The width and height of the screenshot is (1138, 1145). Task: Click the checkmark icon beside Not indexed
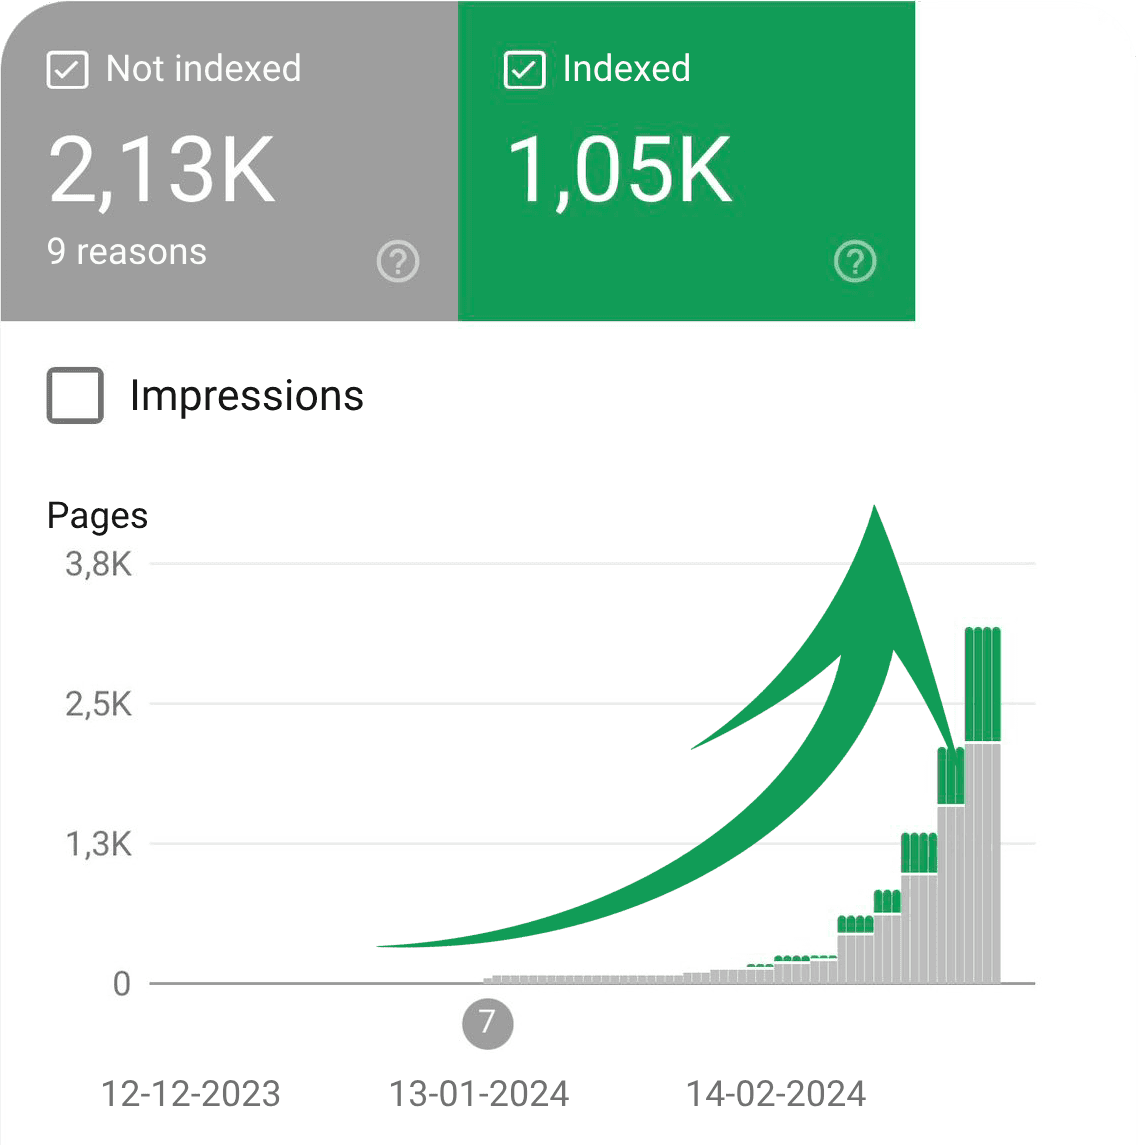67,69
